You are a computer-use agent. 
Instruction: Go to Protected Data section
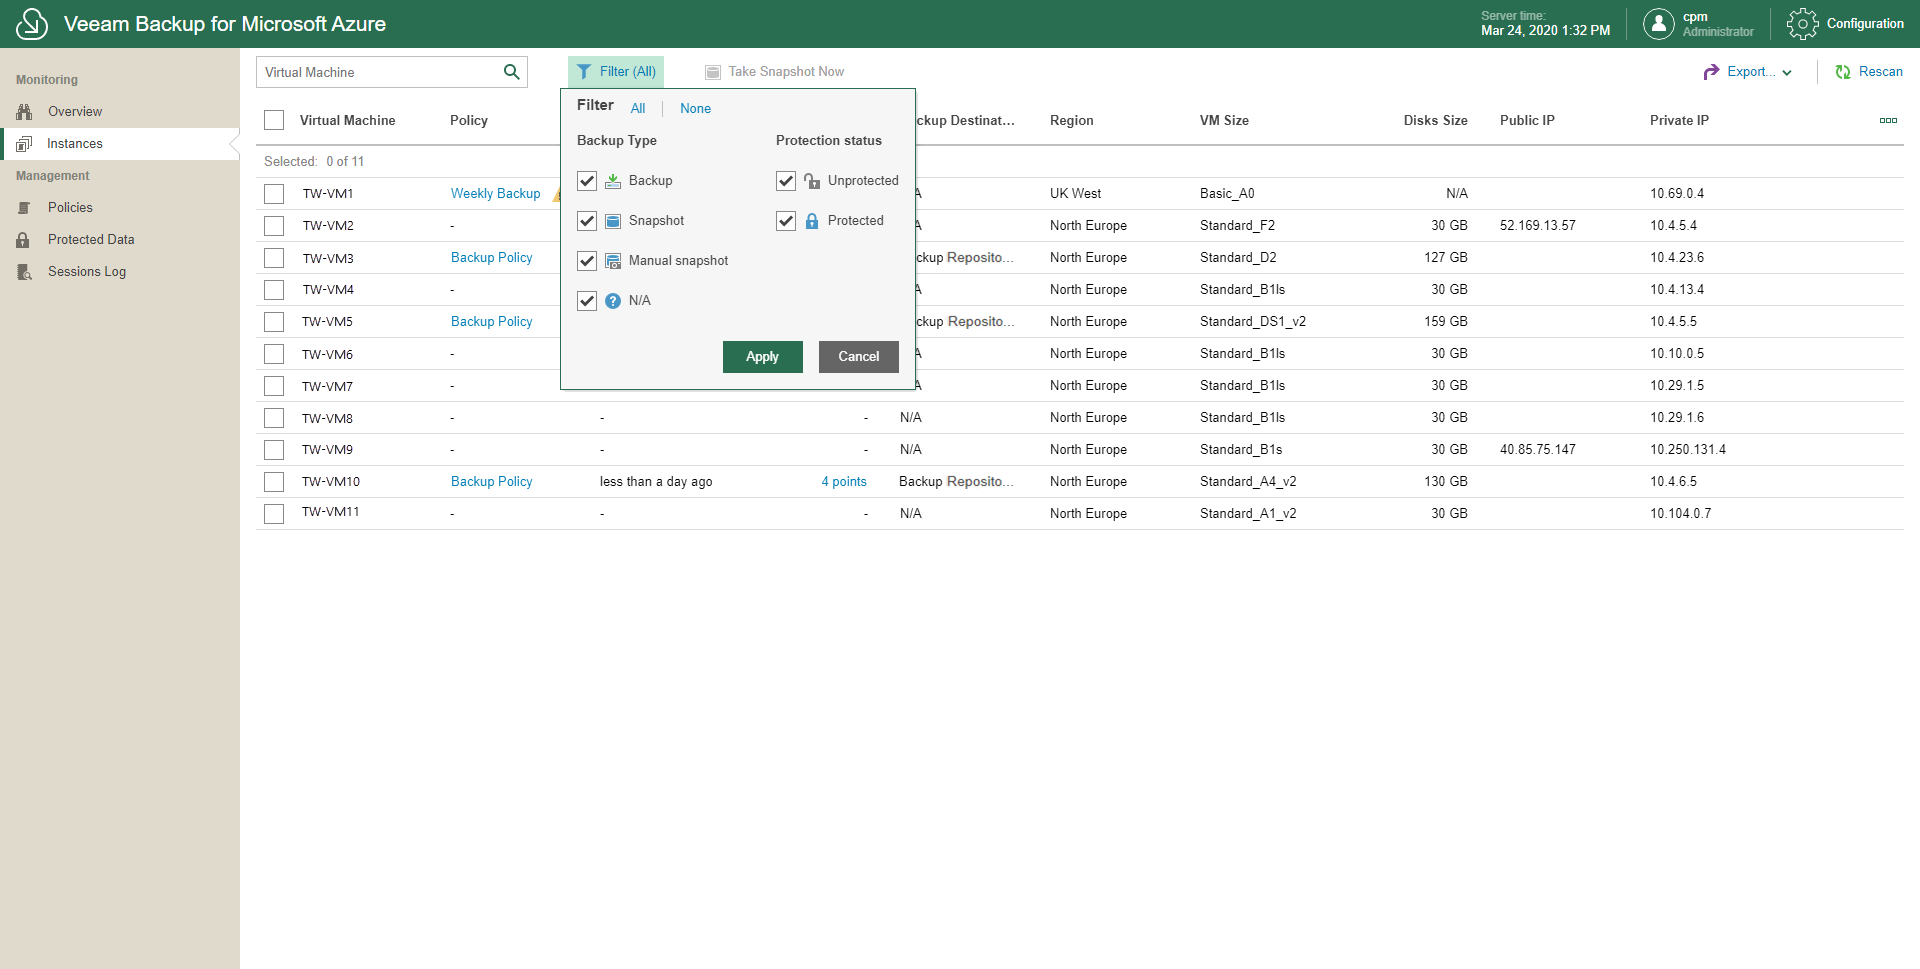pos(91,239)
